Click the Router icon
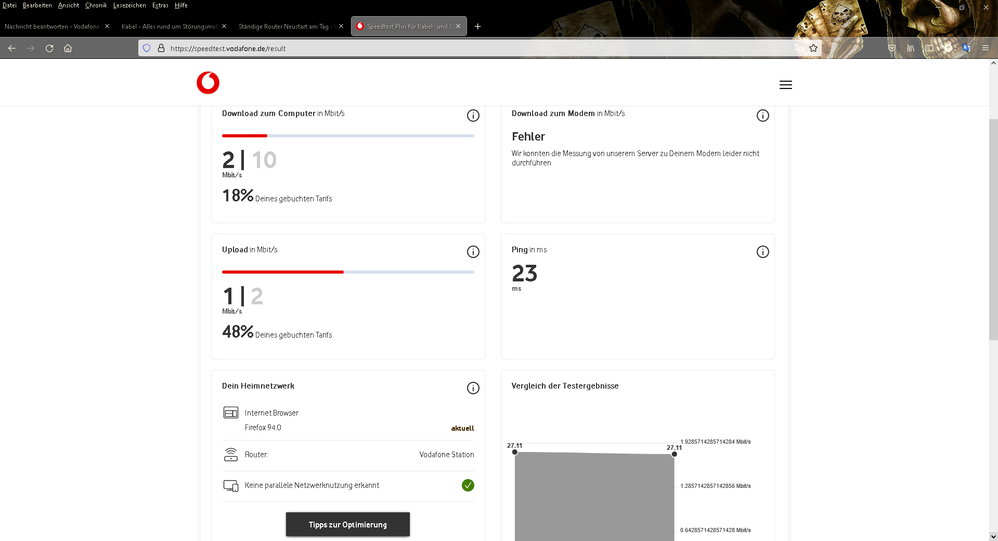 pos(230,454)
